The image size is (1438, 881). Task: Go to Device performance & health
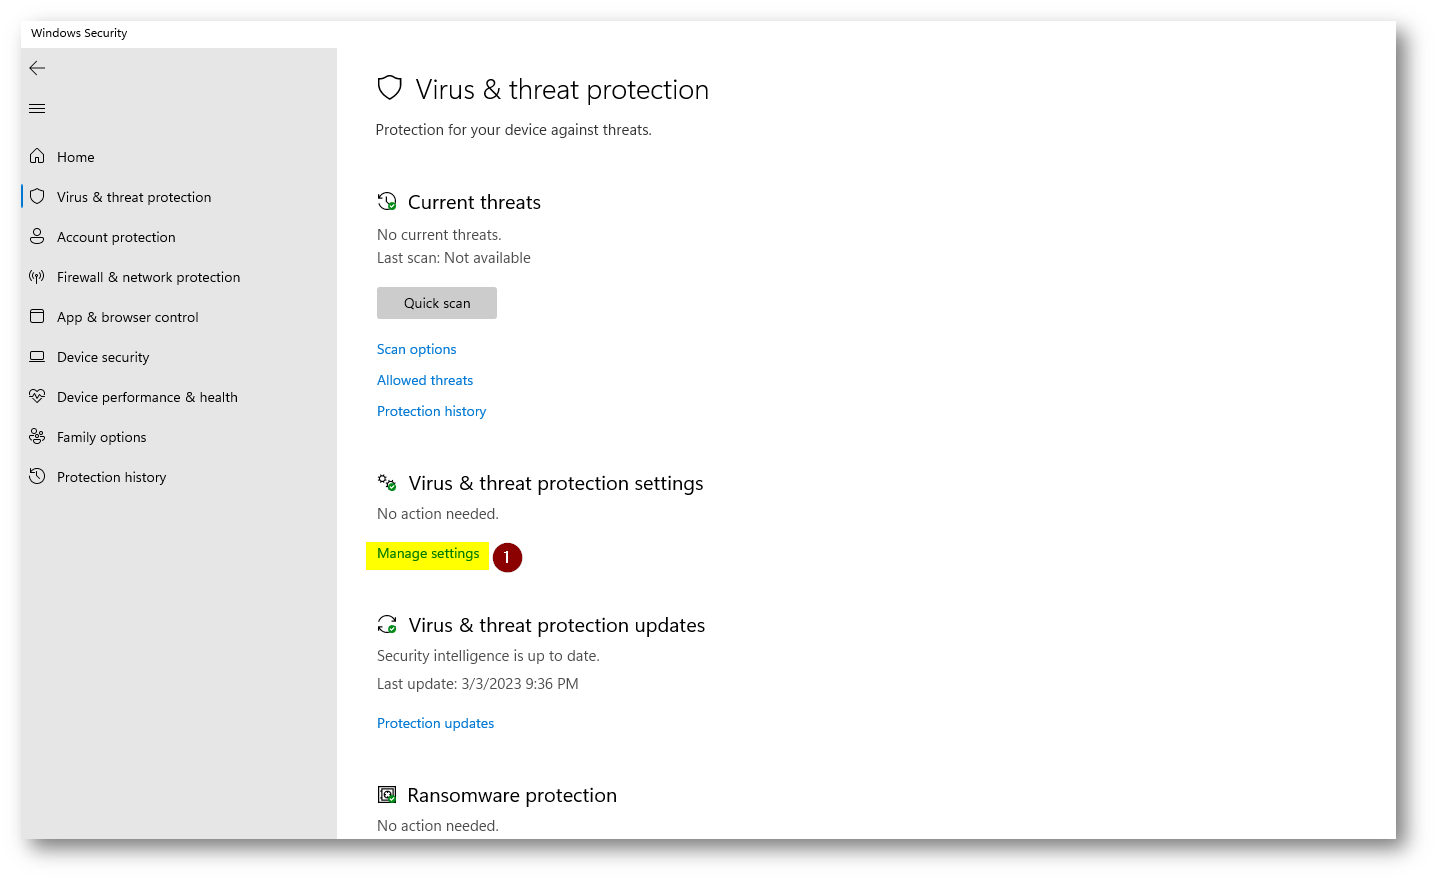pyautogui.click(x=147, y=397)
